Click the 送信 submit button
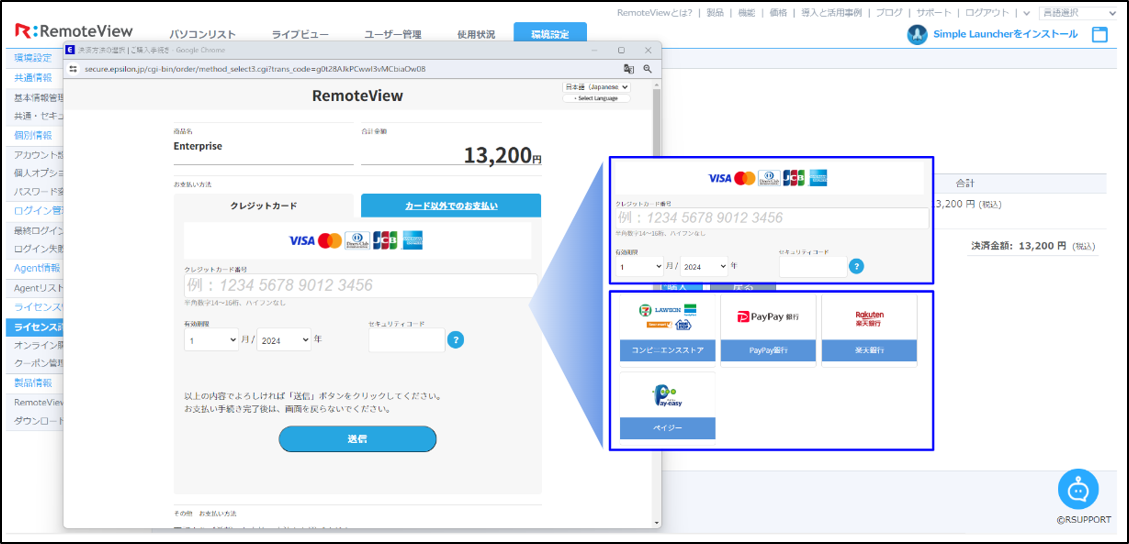Viewport: 1129px width, 544px height. pyautogui.click(x=358, y=439)
